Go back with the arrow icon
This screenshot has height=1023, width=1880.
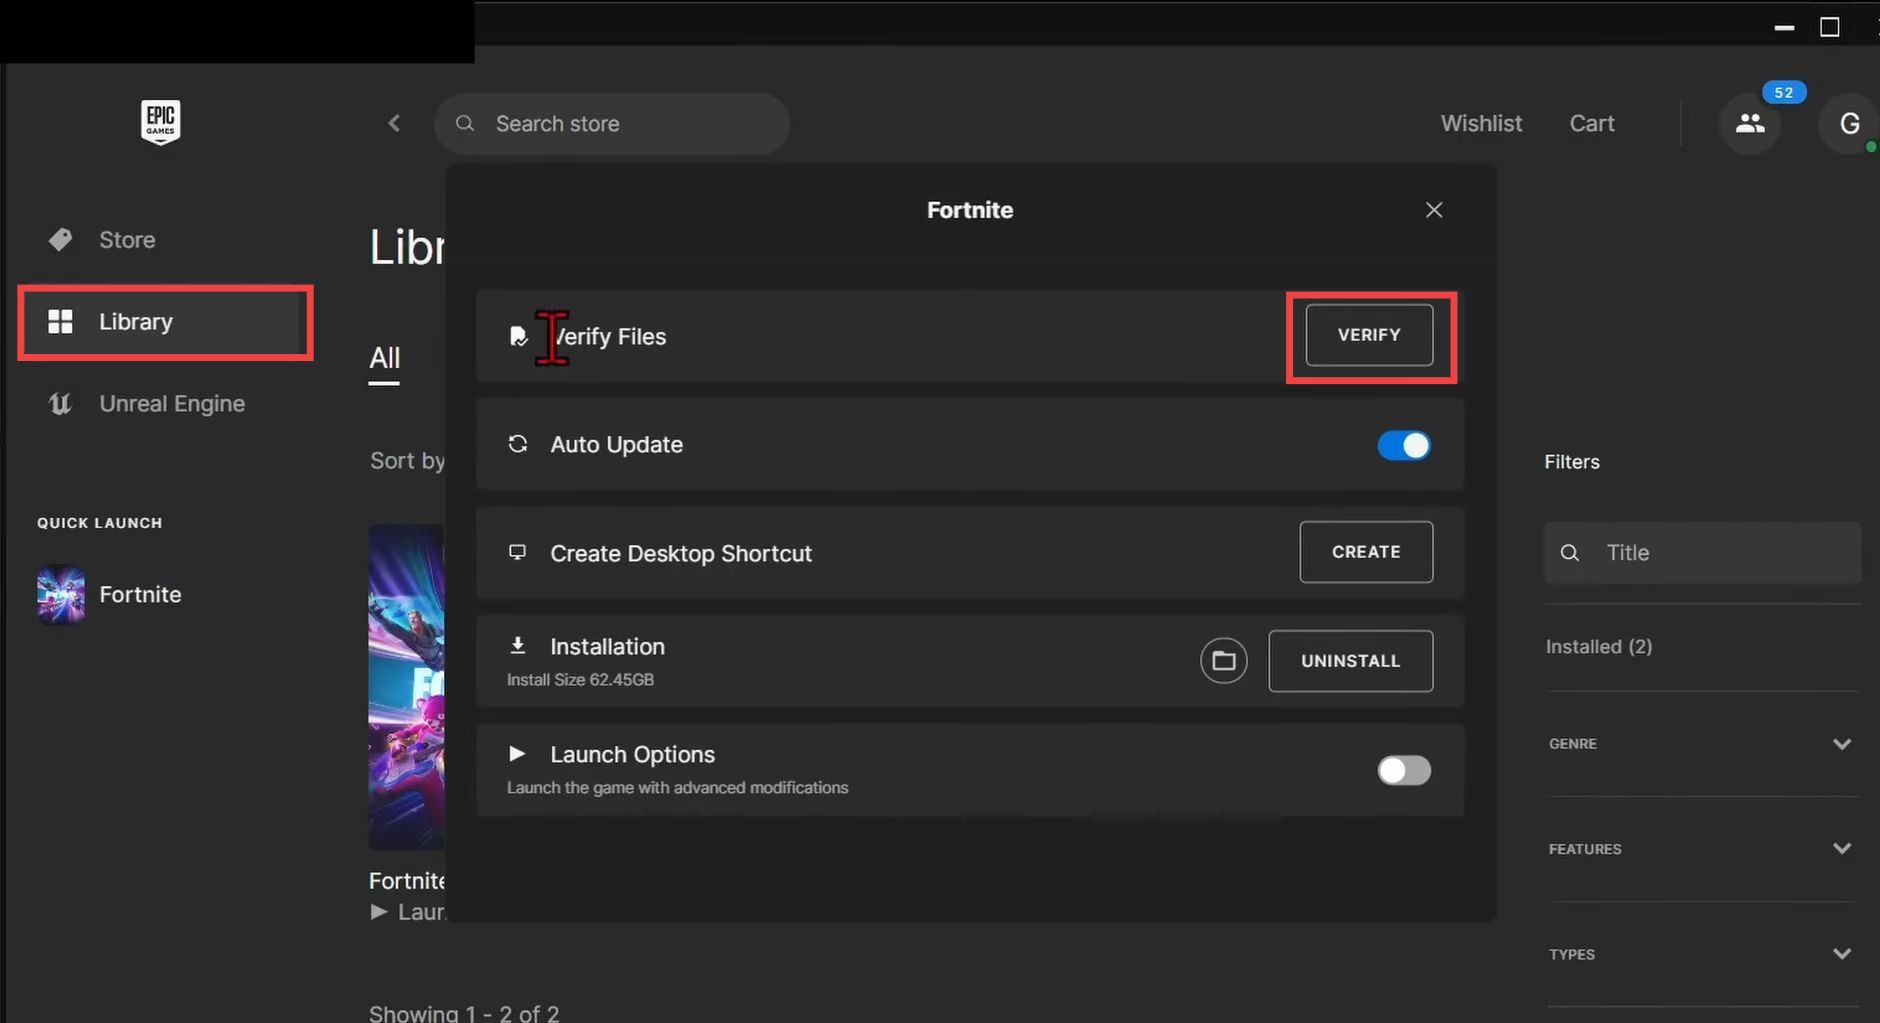pos(394,123)
